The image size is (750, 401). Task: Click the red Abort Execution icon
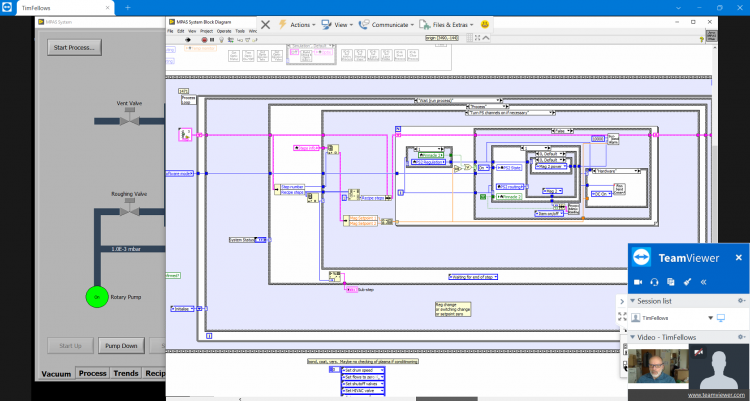205,40
